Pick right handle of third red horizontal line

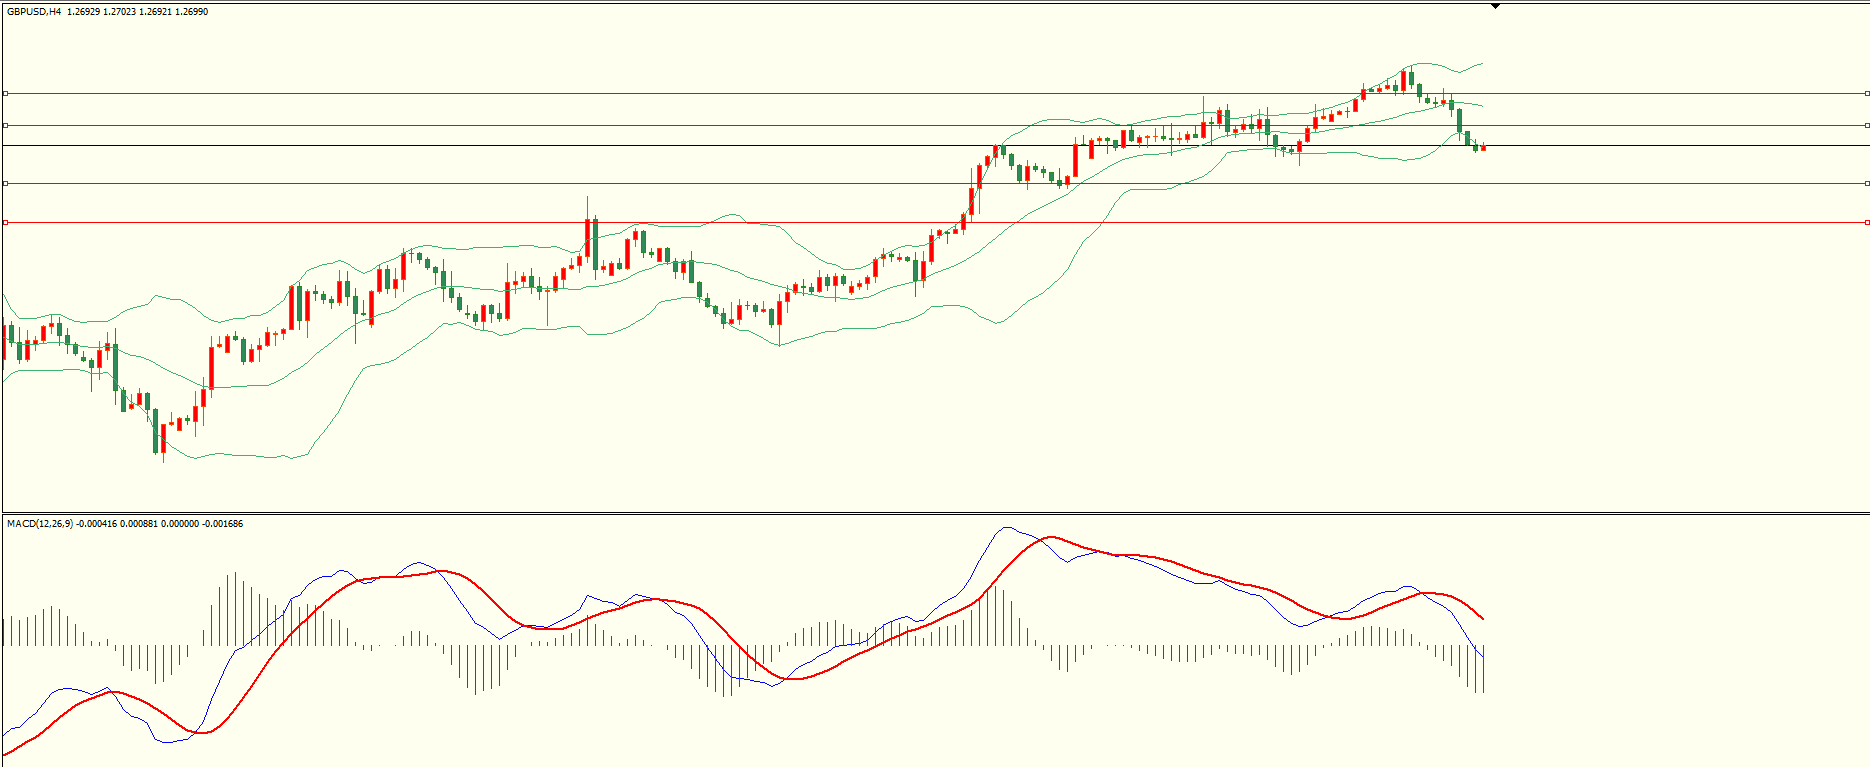tap(1866, 183)
